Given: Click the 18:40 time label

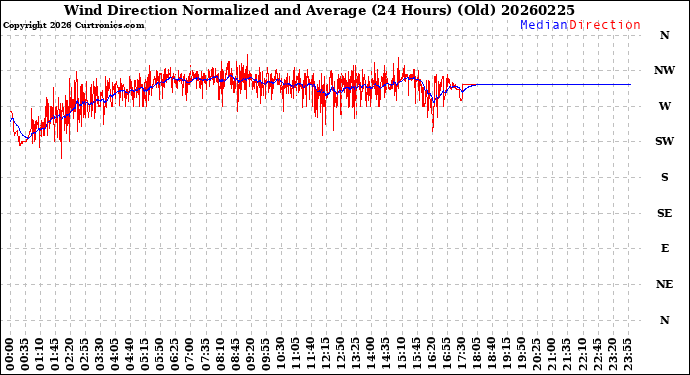Looking at the screenshot, I should (x=491, y=354).
